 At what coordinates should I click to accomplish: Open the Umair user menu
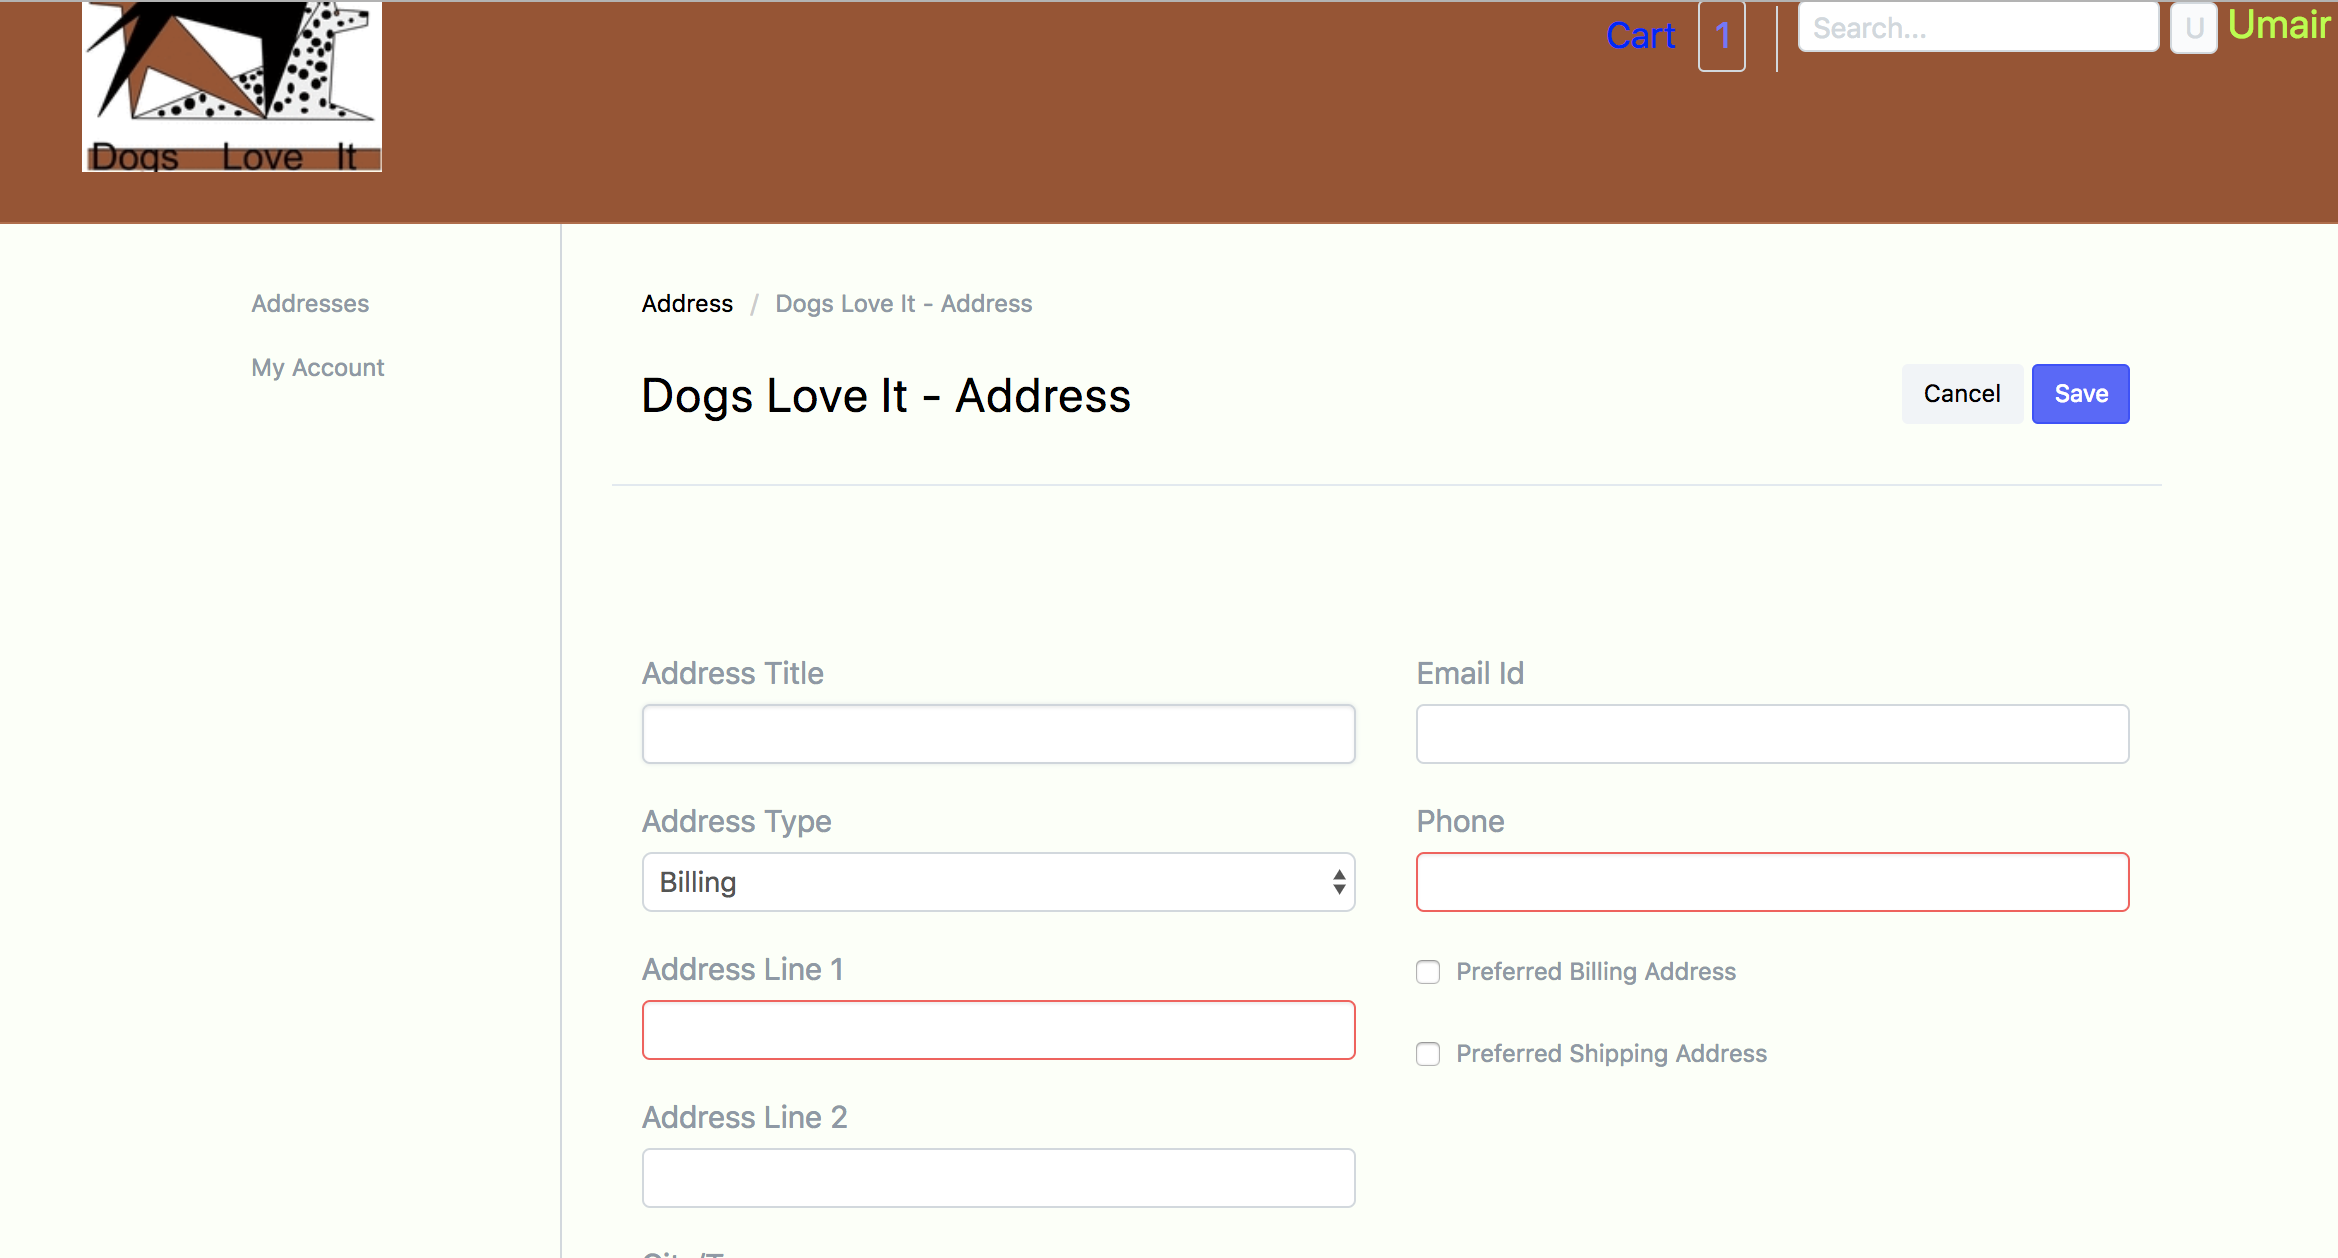point(2278,26)
